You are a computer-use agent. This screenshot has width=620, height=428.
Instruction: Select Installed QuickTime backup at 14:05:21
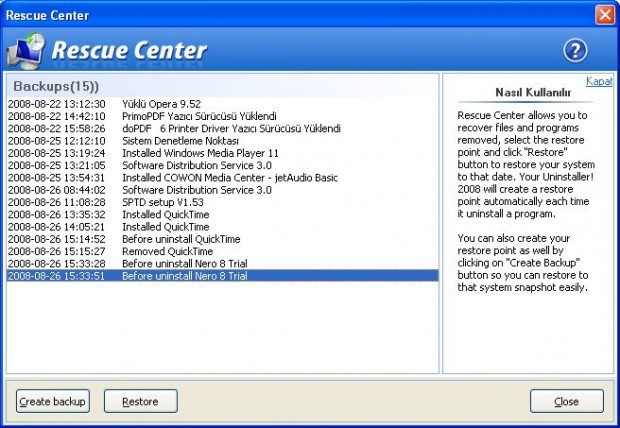click(x=223, y=227)
